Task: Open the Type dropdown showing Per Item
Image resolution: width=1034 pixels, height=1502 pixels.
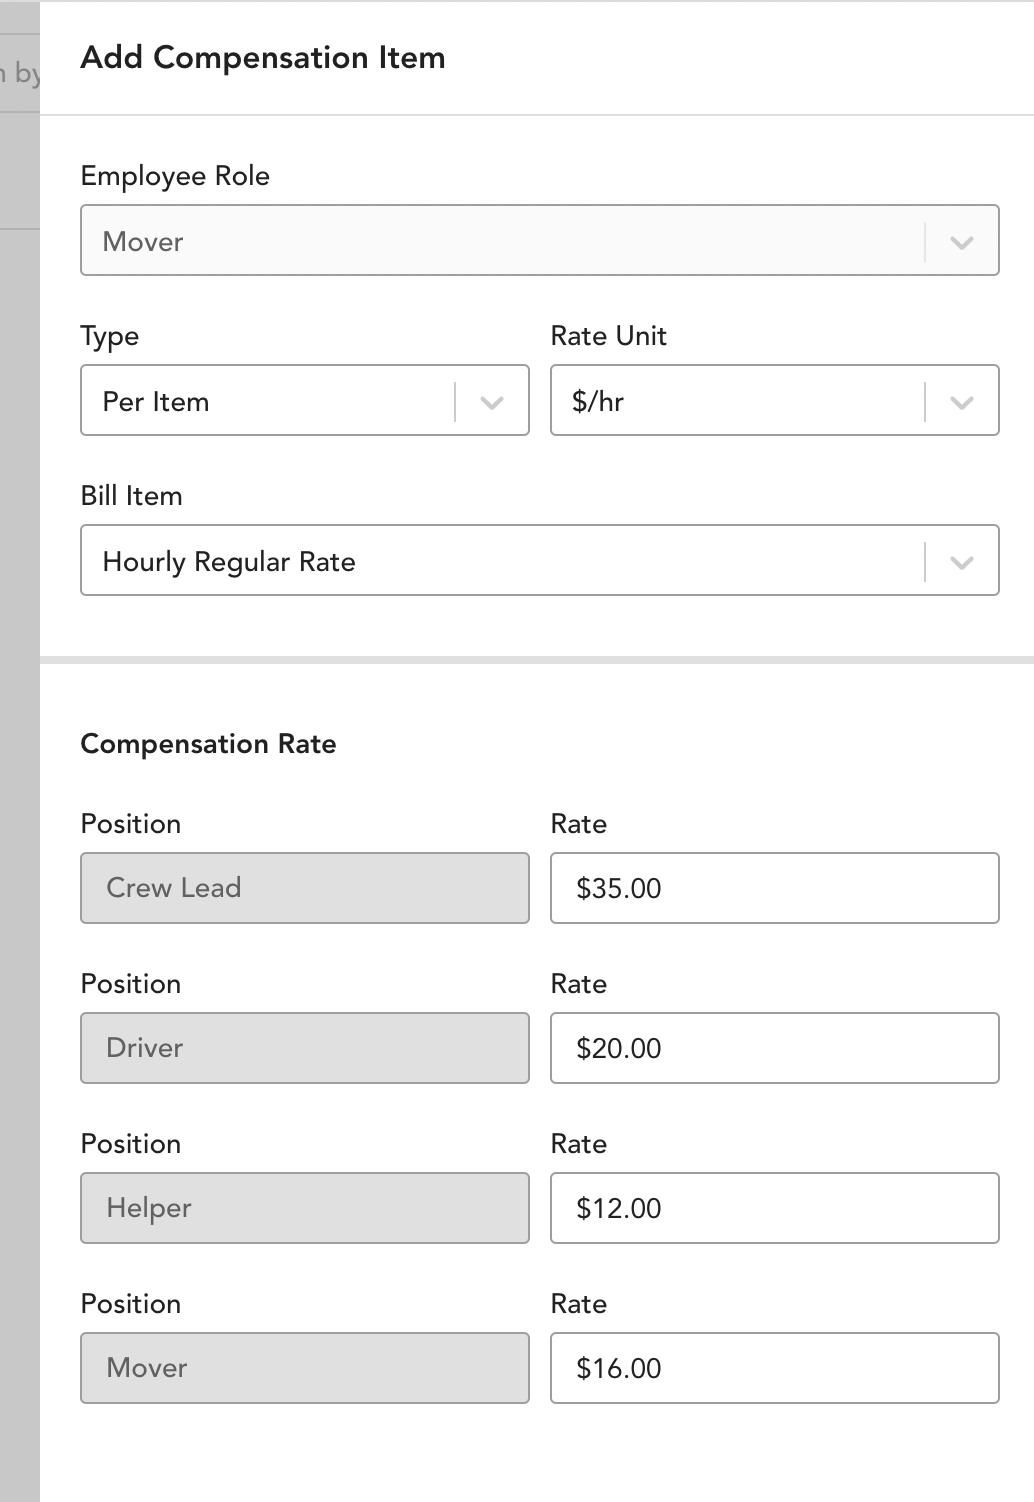Action: pos(305,400)
